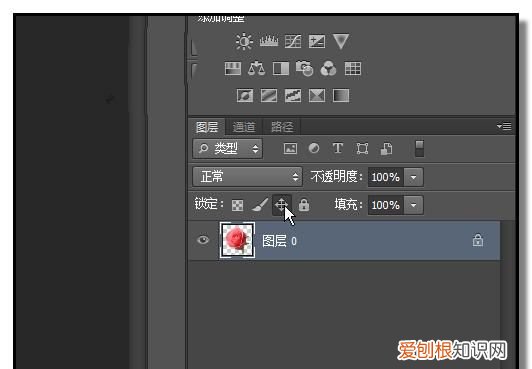This screenshot has width=532, height=369.
Task: Add a Hue/Saturation adjustment
Action: (233, 69)
